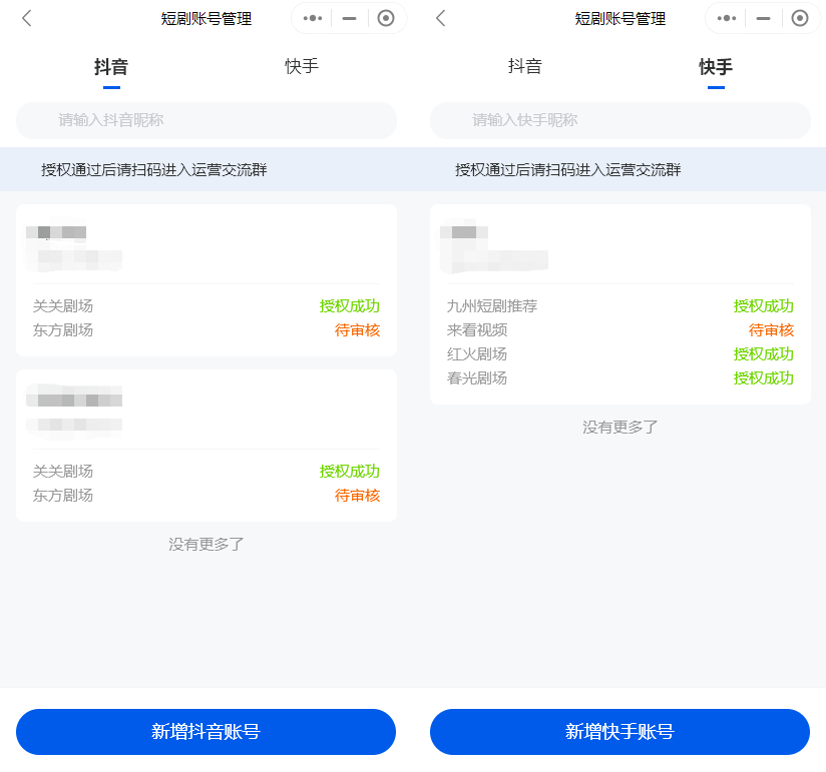Select the 红火剧场 row
Viewport: 826px width, 772px height.
pos(620,354)
